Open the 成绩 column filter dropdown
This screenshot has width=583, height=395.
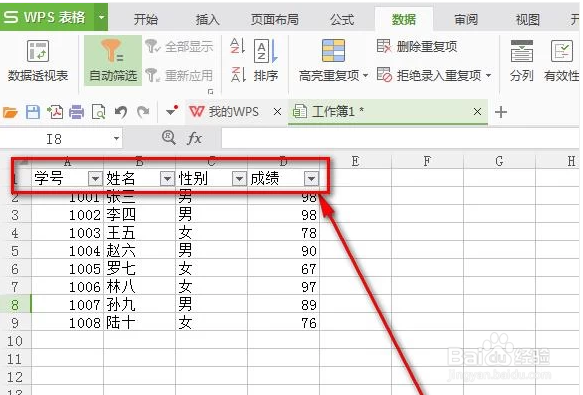click(x=311, y=179)
